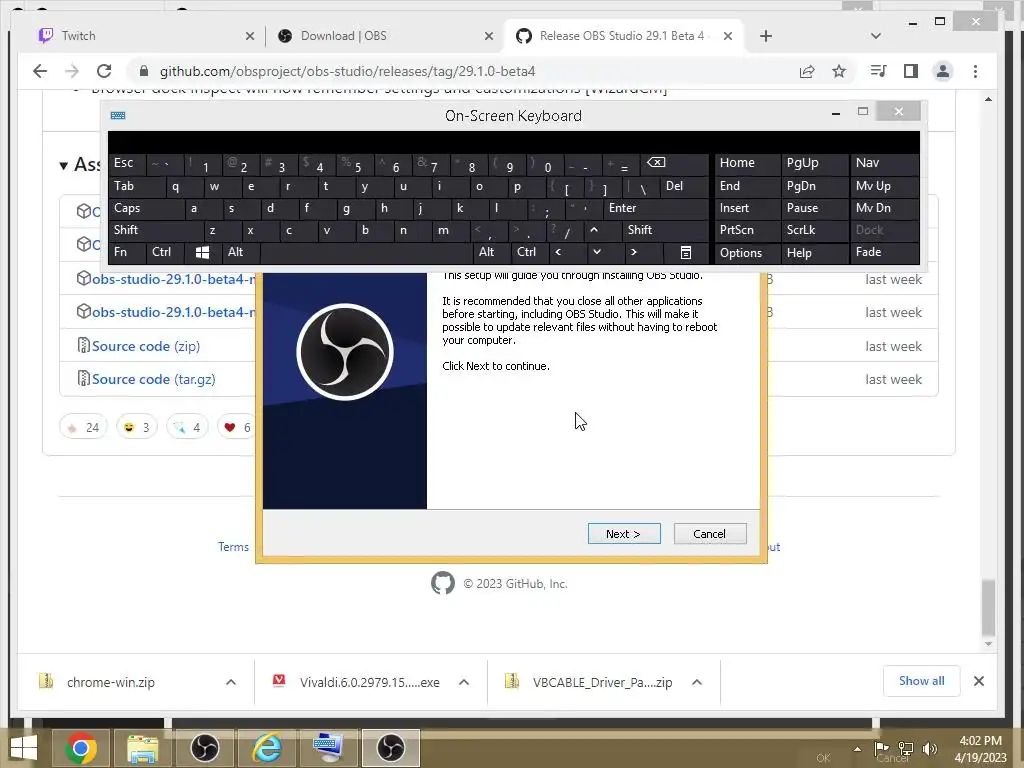Toggle Fn key on On-Screen Keyboard
Viewport: 1024px width, 768px height.
[x=127, y=252]
